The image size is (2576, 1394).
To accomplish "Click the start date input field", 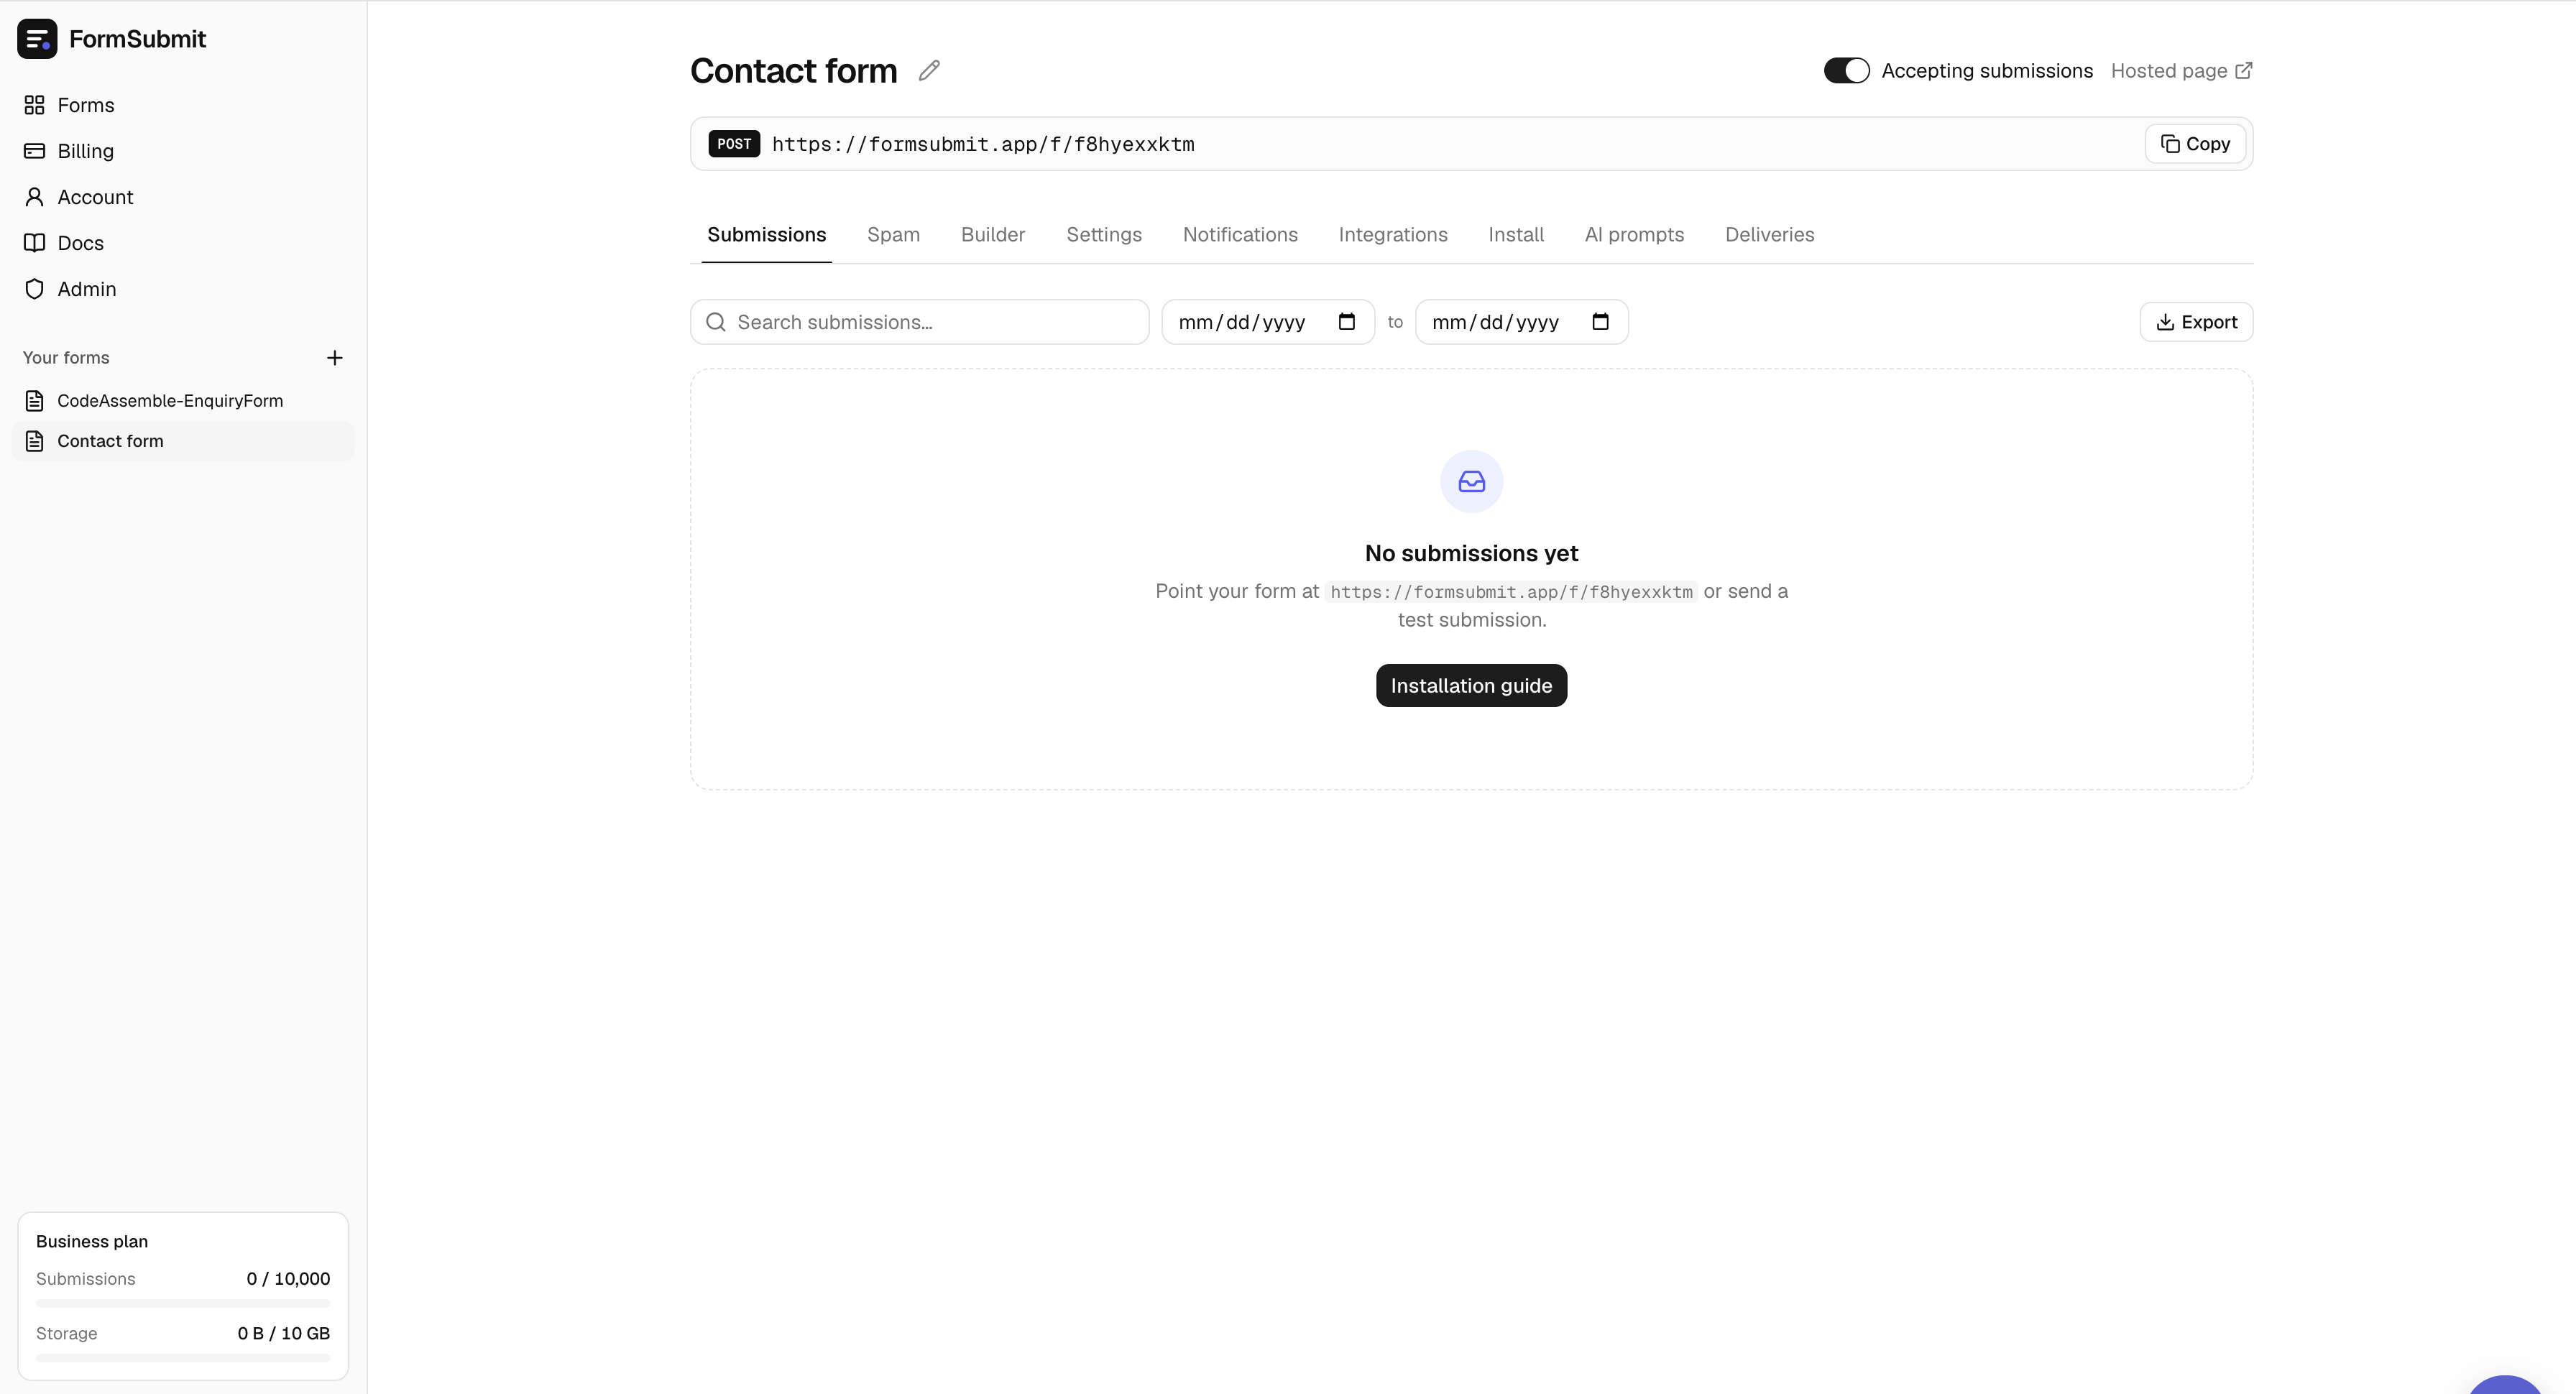I will (x=1267, y=322).
